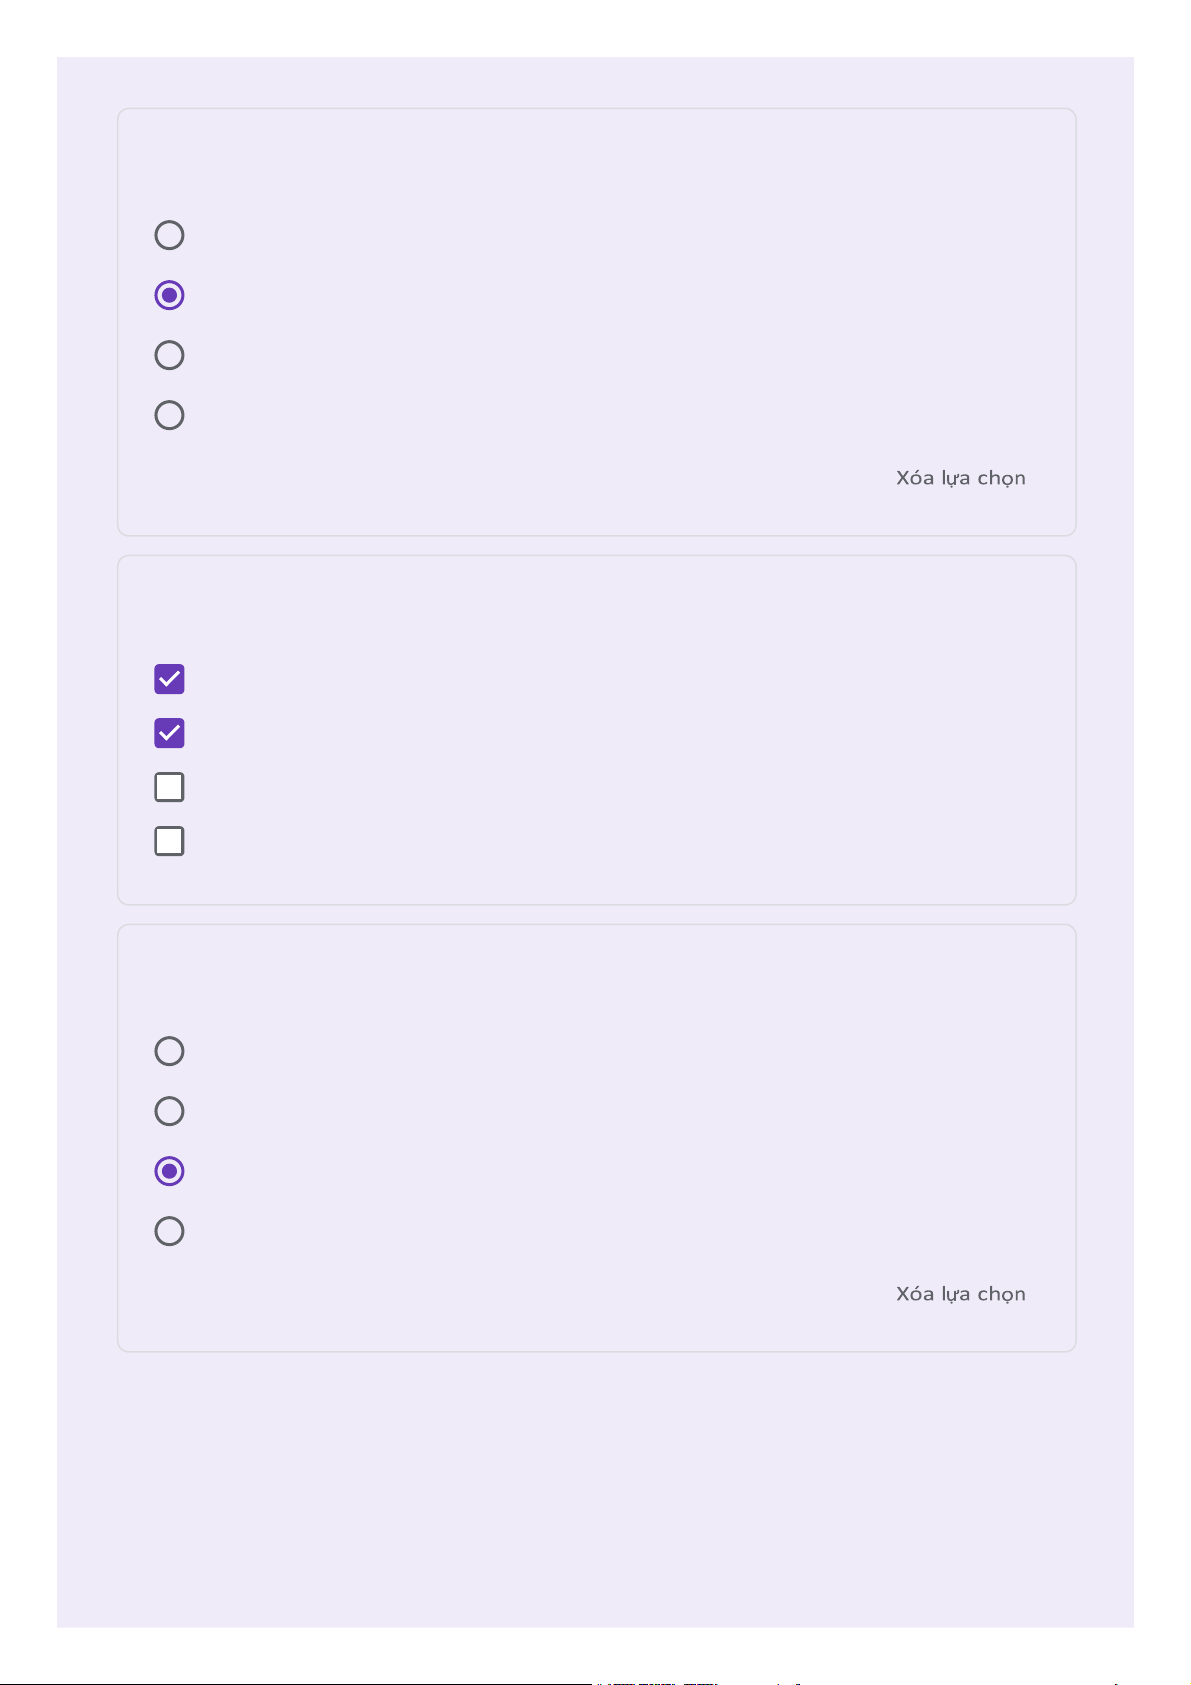Choose the third radio option in the first question

pos(169,355)
